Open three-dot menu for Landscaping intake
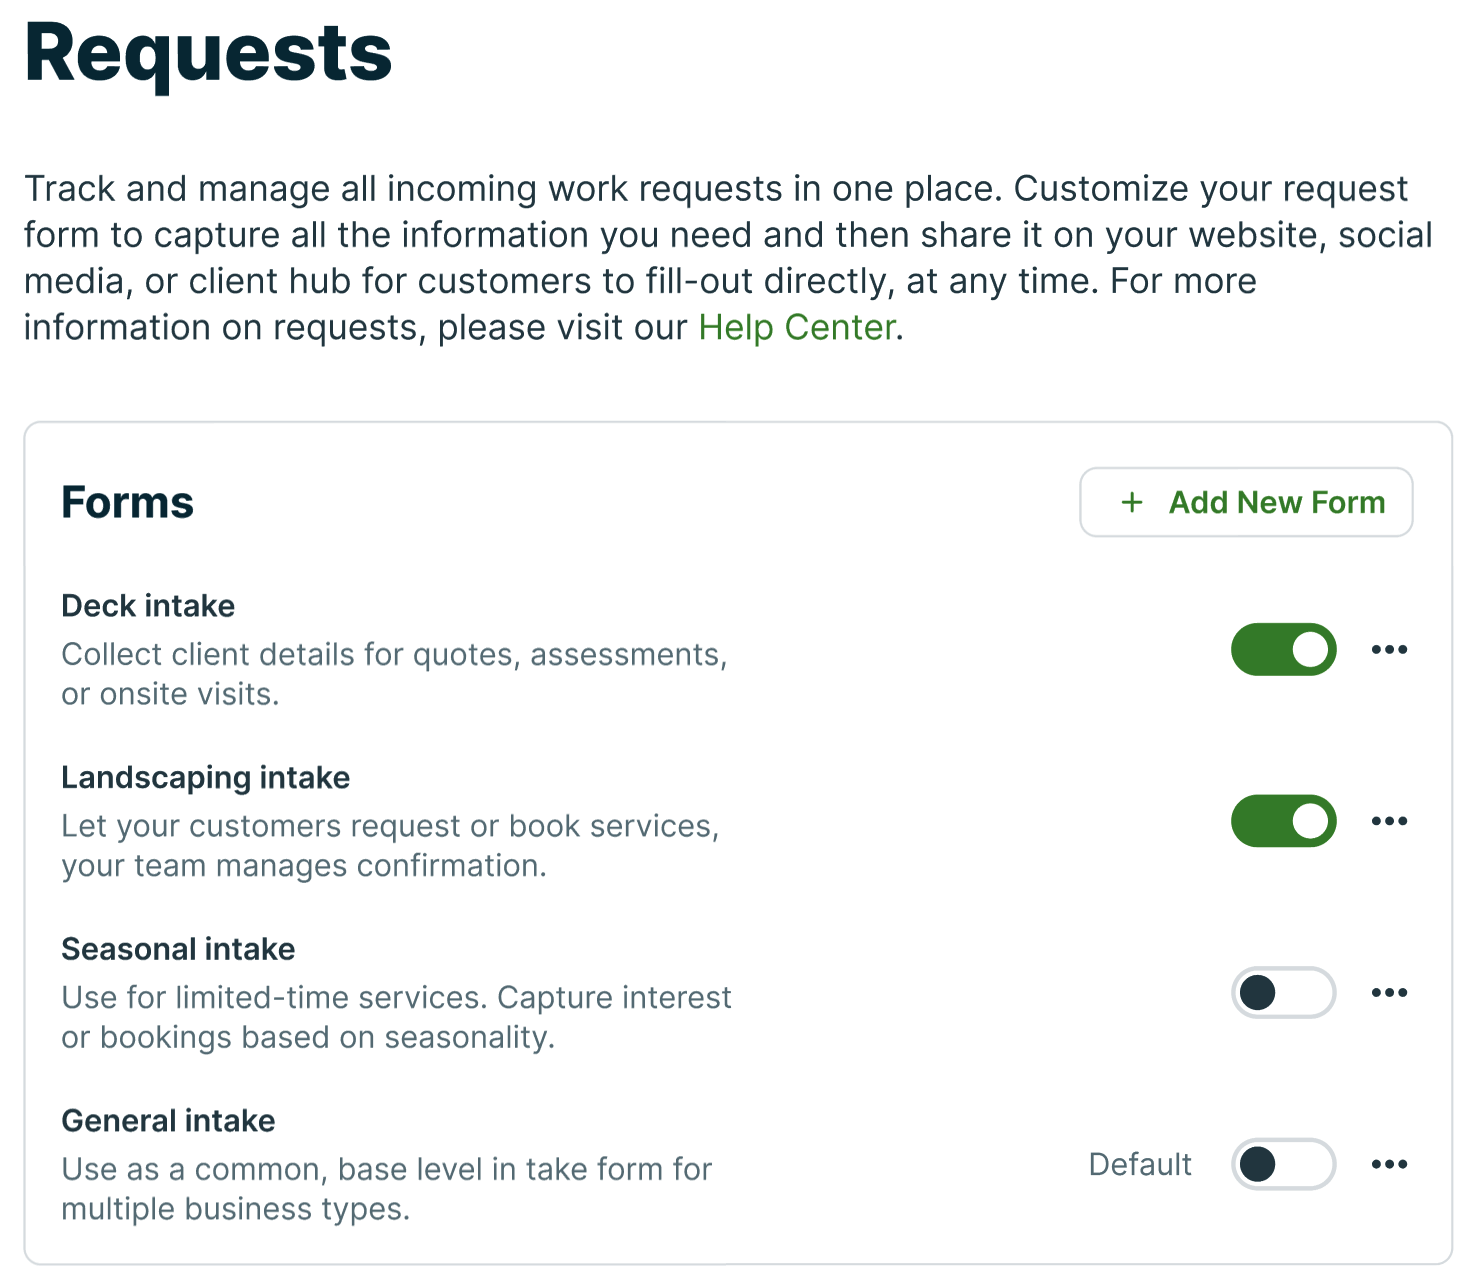The width and height of the screenshot is (1474, 1284). (x=1389, y=821)
